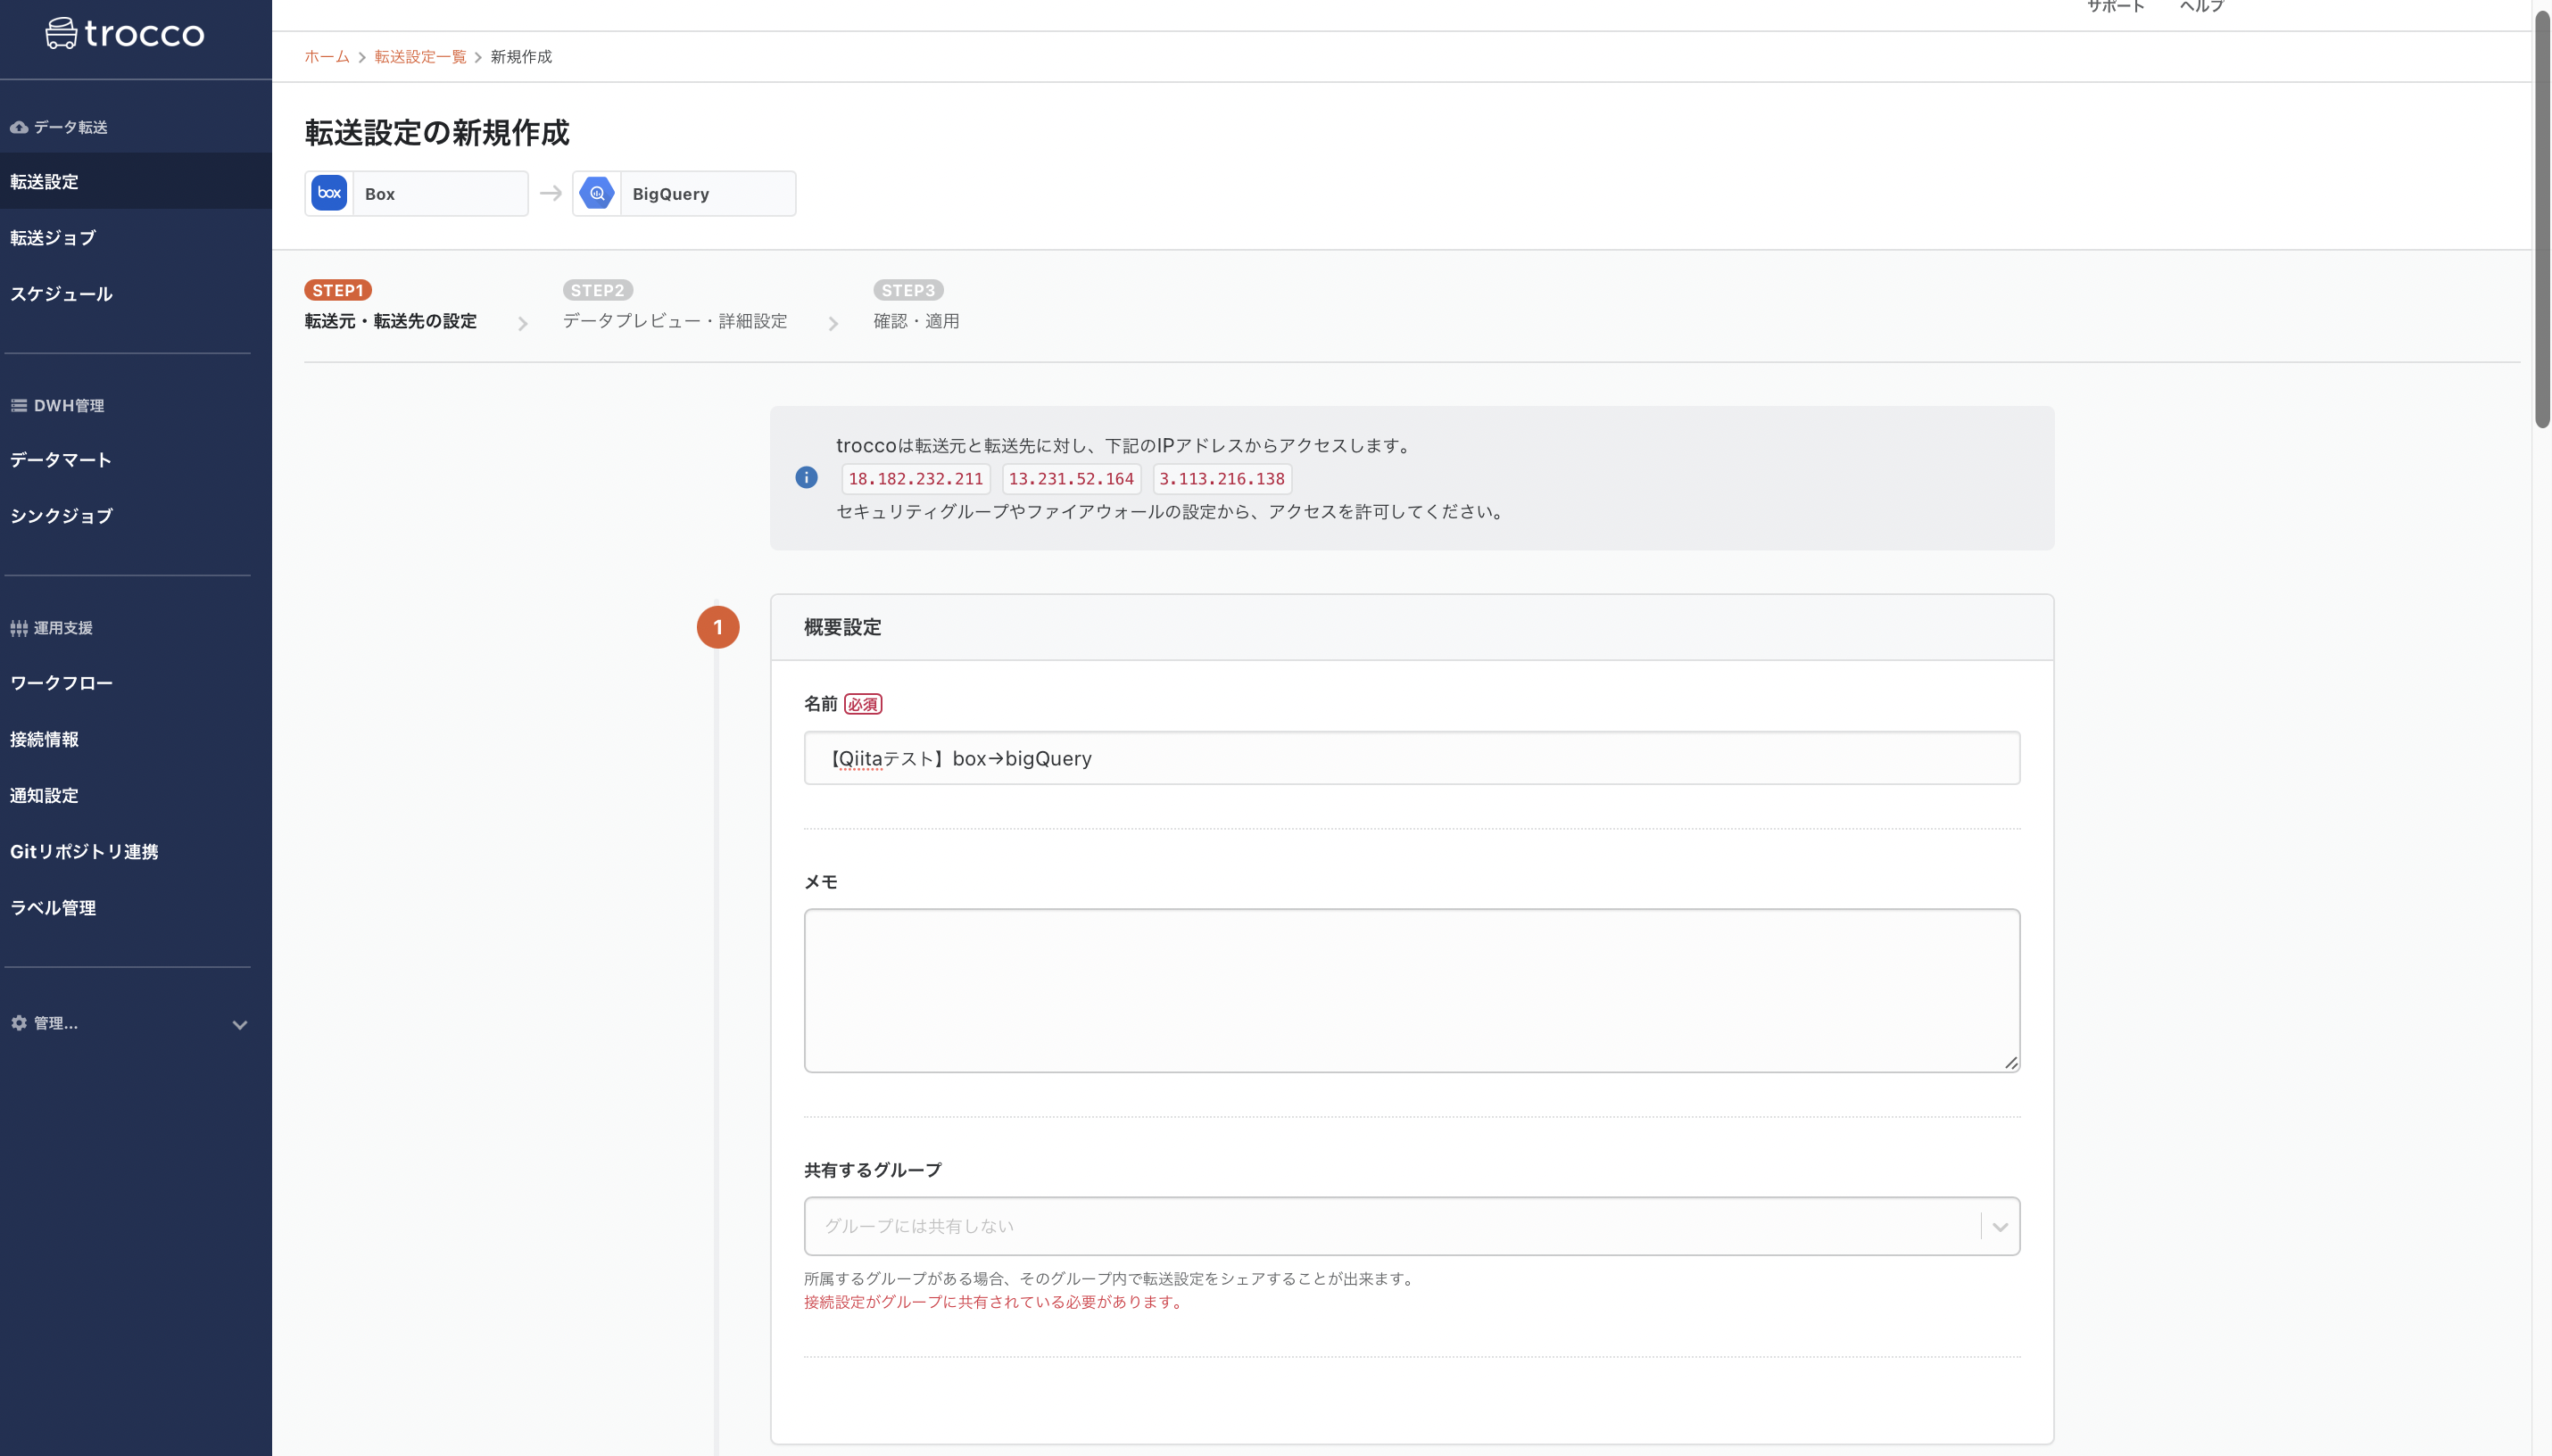Select the STEP1 転送元・転送先の設定 step
The height and width of the screenshot is (1456, 2552).
pos(390,306)
